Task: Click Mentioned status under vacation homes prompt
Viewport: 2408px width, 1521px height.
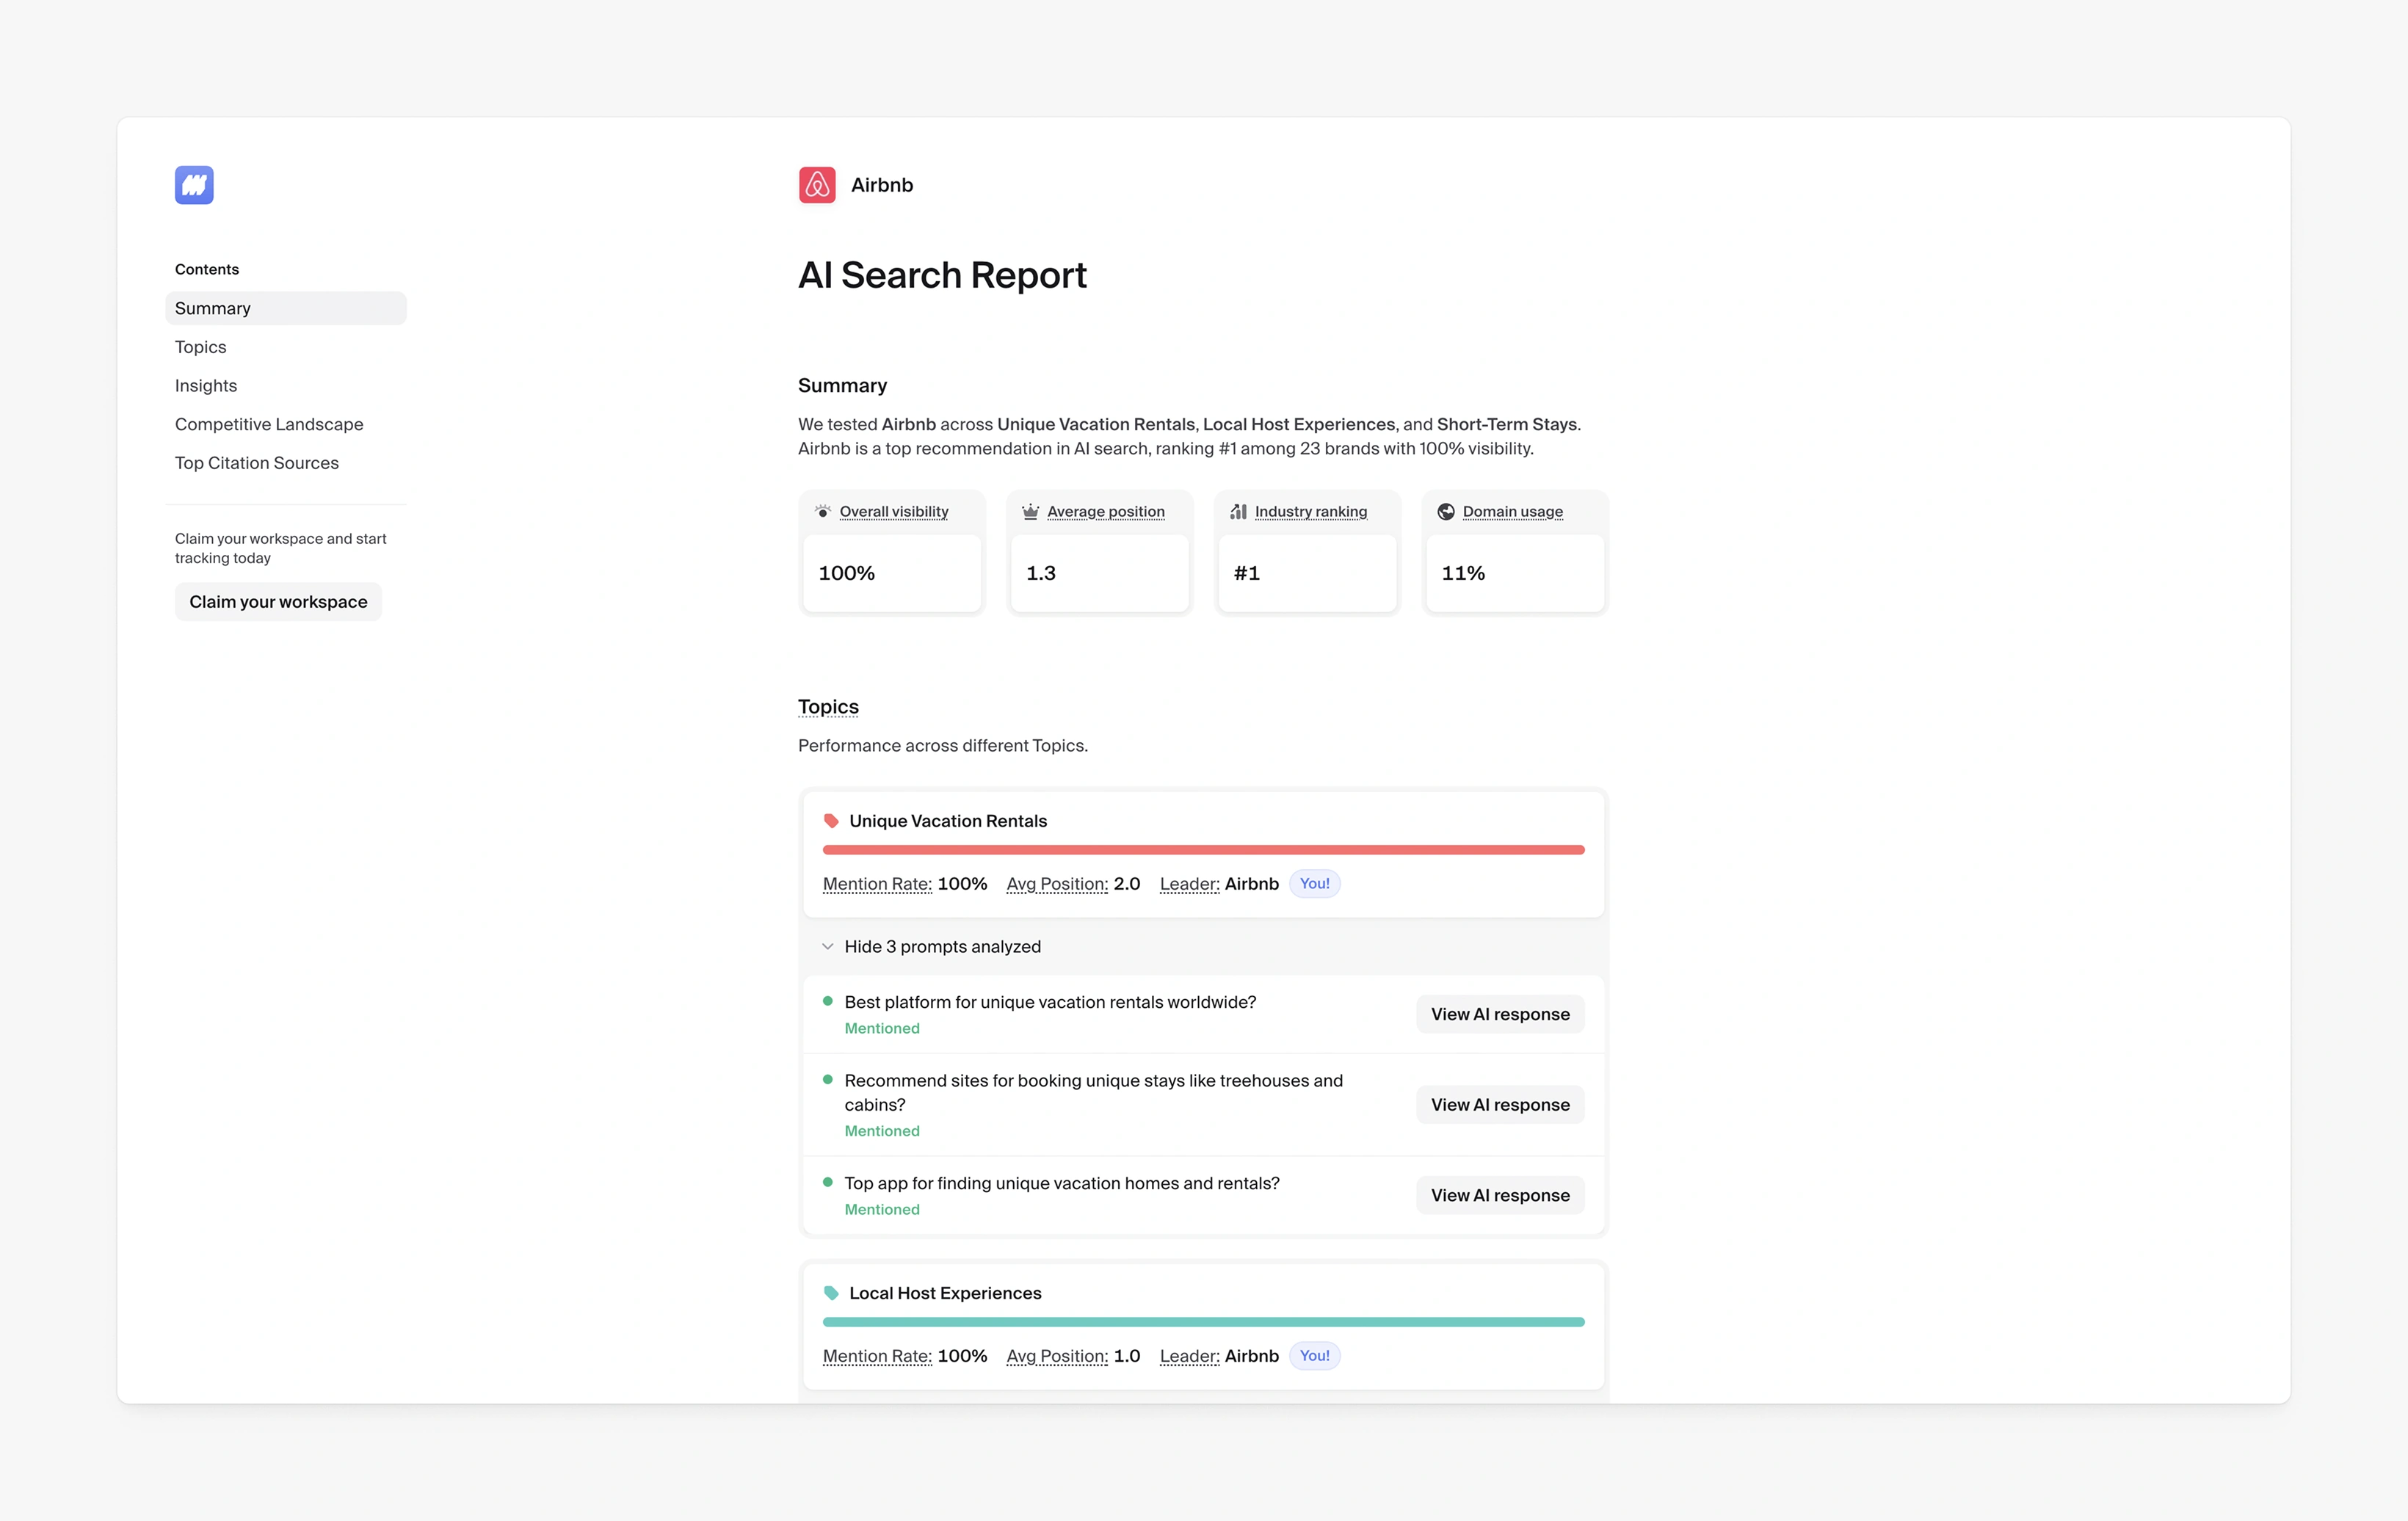Action: coord(882,1209)
